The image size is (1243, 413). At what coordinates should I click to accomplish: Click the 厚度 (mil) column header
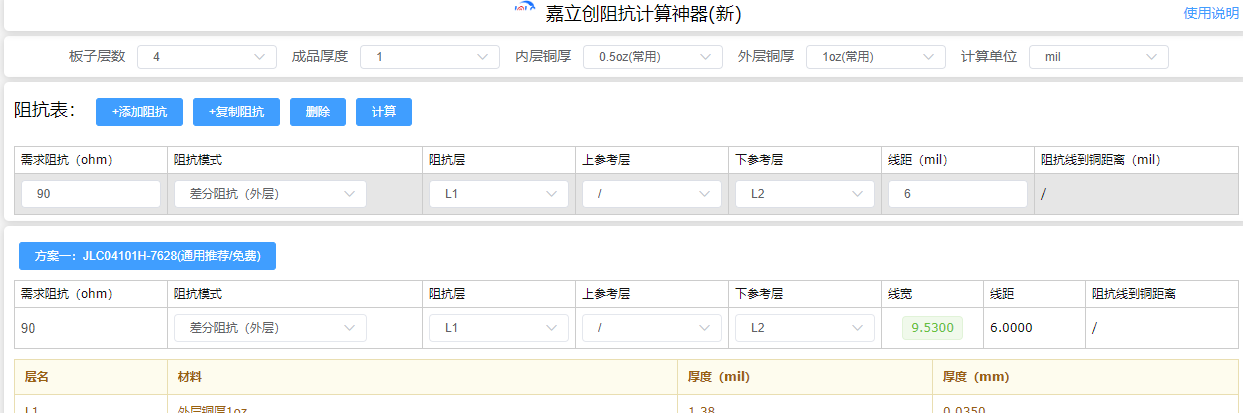pyautogui.click(x=719, y=377)
